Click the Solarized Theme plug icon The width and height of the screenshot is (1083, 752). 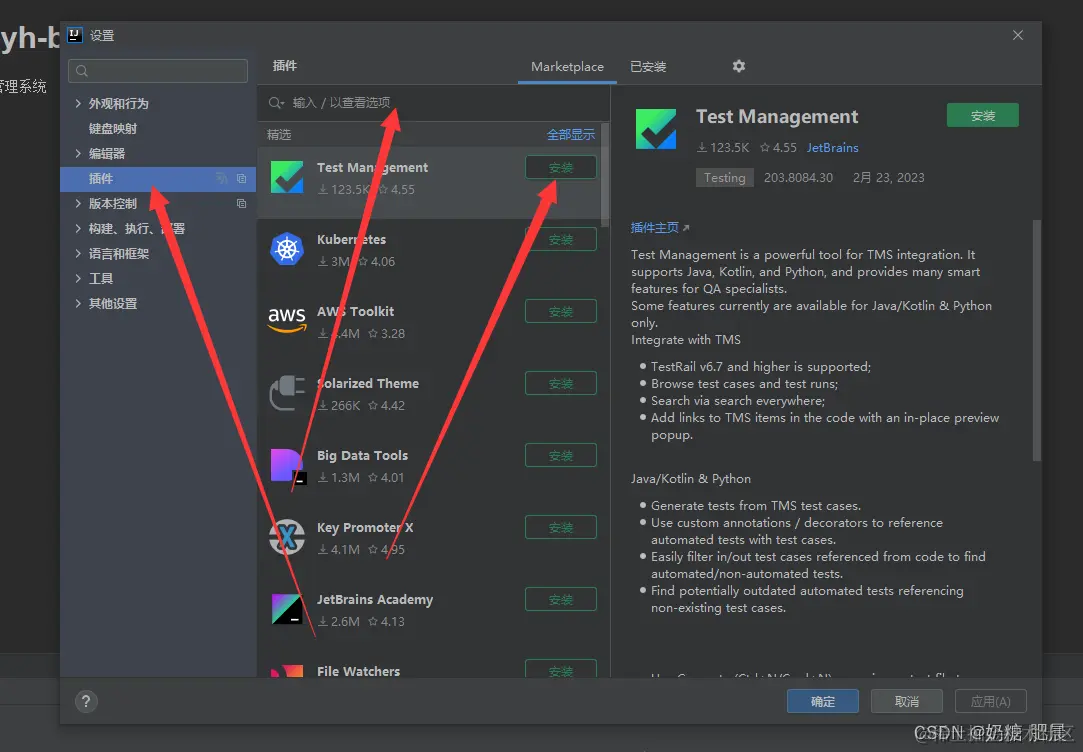(287, 393)
